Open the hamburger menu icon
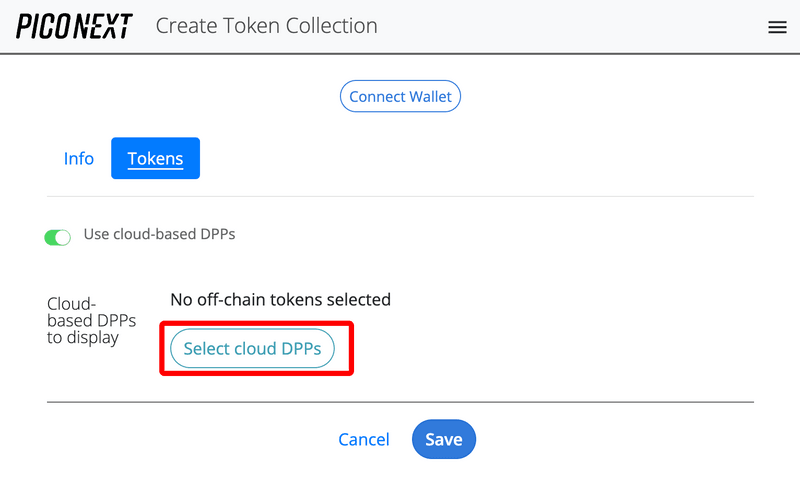This screenshot has width=800, height=493. coord(777,27)
